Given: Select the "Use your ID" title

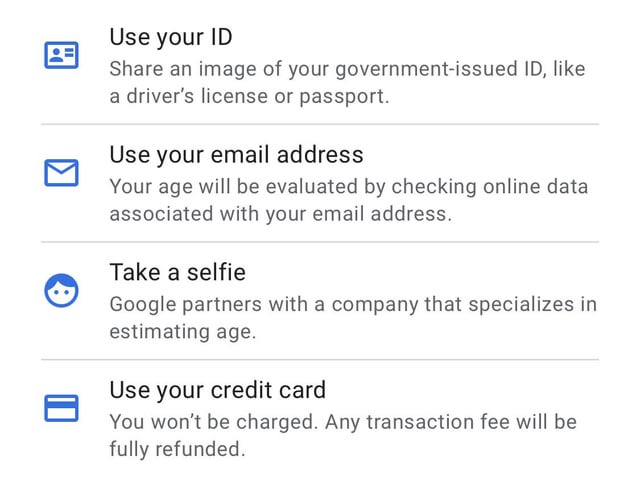Looking at the screenshot, I should (x=170, y=38).
